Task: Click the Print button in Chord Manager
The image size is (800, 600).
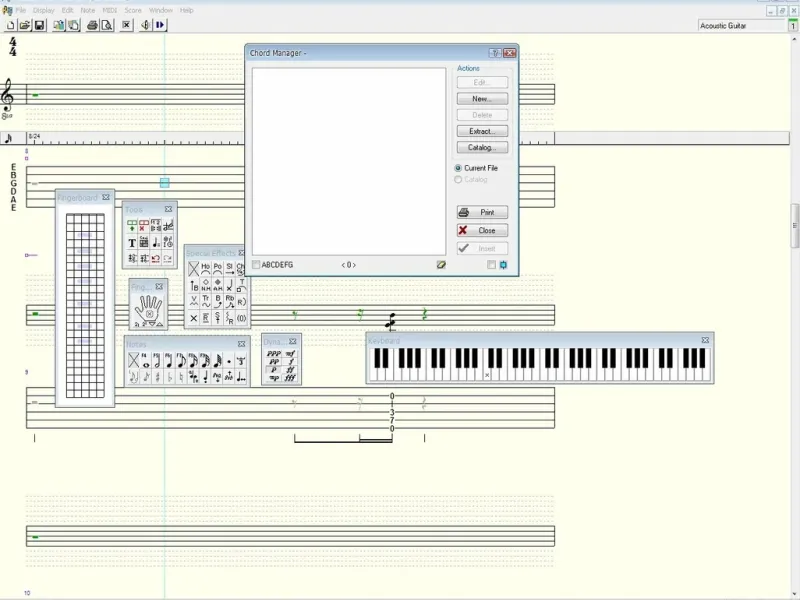Action: 482,212
